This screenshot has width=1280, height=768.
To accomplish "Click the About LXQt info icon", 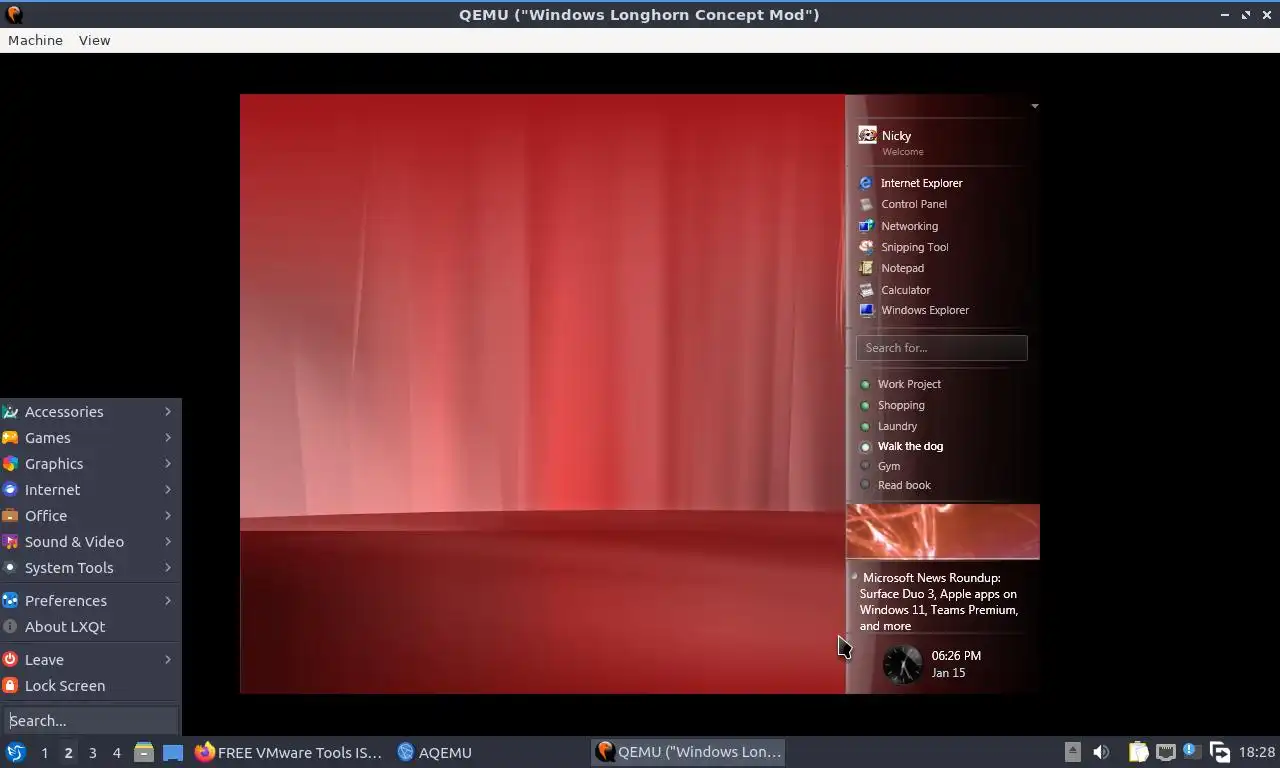I will (10, 627).
